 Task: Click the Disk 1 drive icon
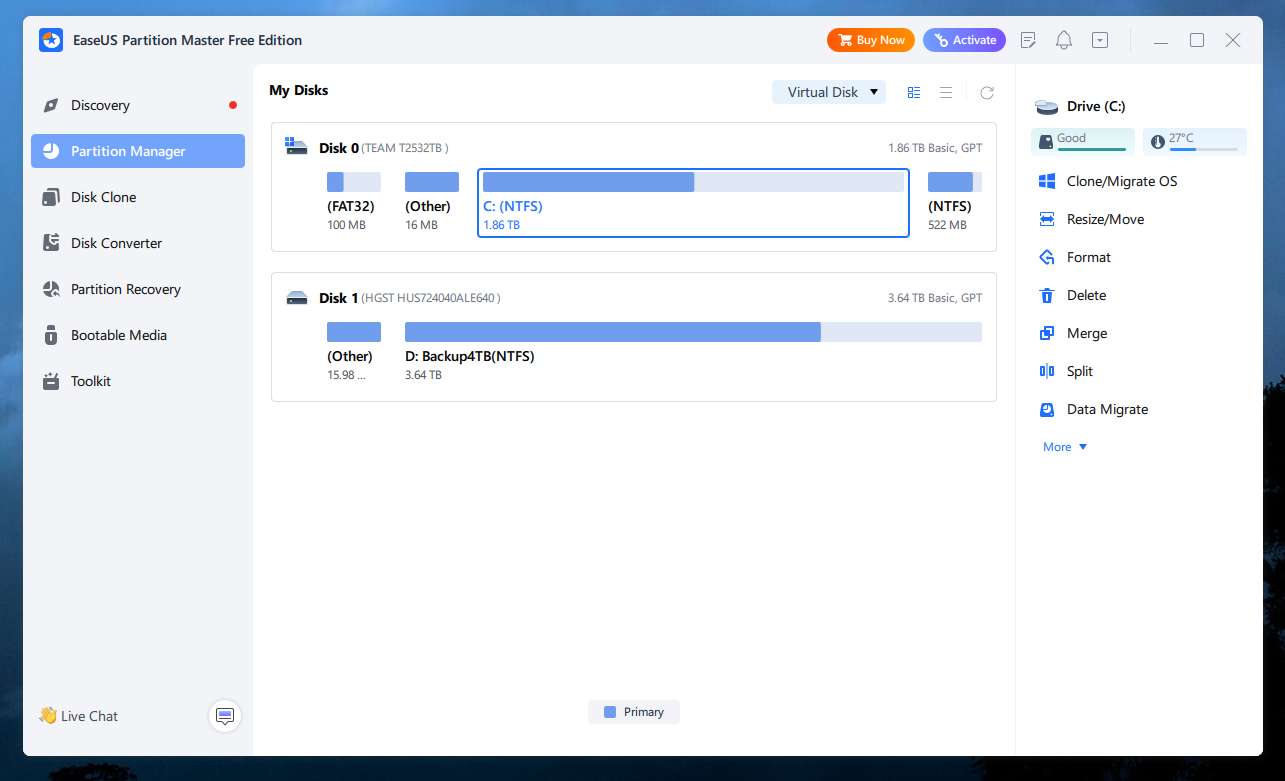tap(296, 298)
